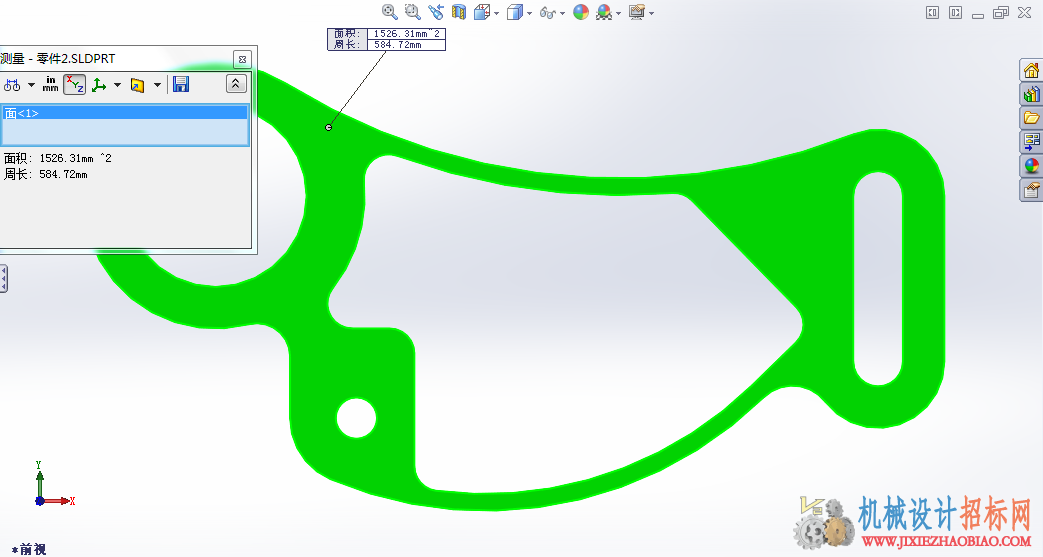Open the File Explorer folder pane icon

1032,118
